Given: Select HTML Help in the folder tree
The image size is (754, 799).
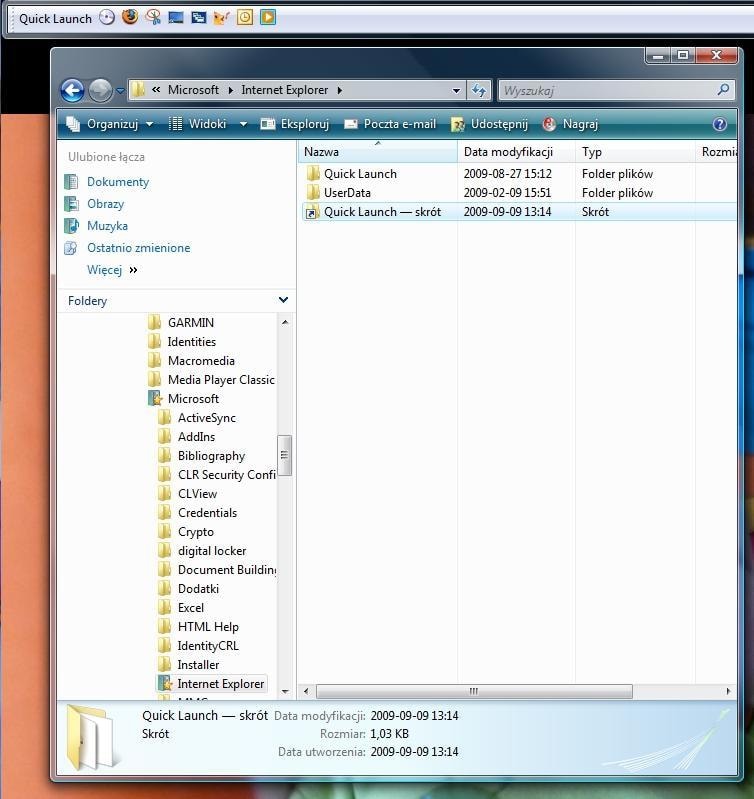Looking at the screenshot, I should 208,627.
